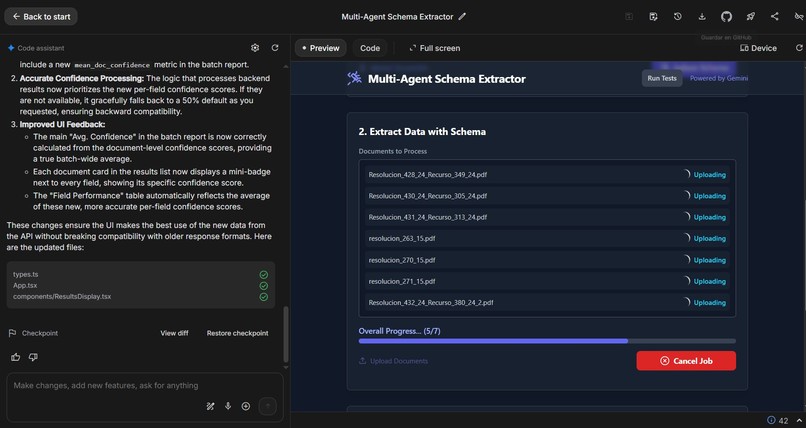The height and width of the screenshot is (428, 806).
Task: Open the info counter showing 42
Action: tap(777, 420)
